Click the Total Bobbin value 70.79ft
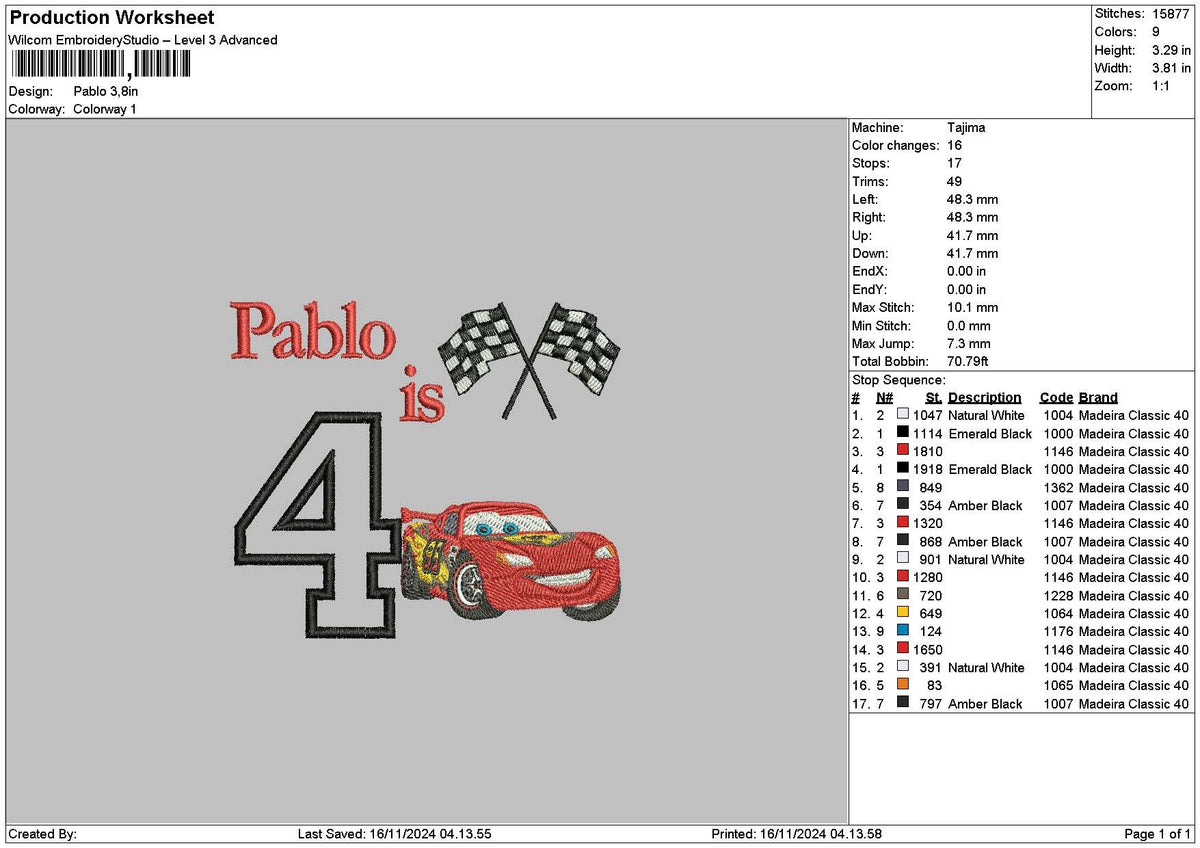Viewport: 1200px width, 848px height. coord(968,362)
